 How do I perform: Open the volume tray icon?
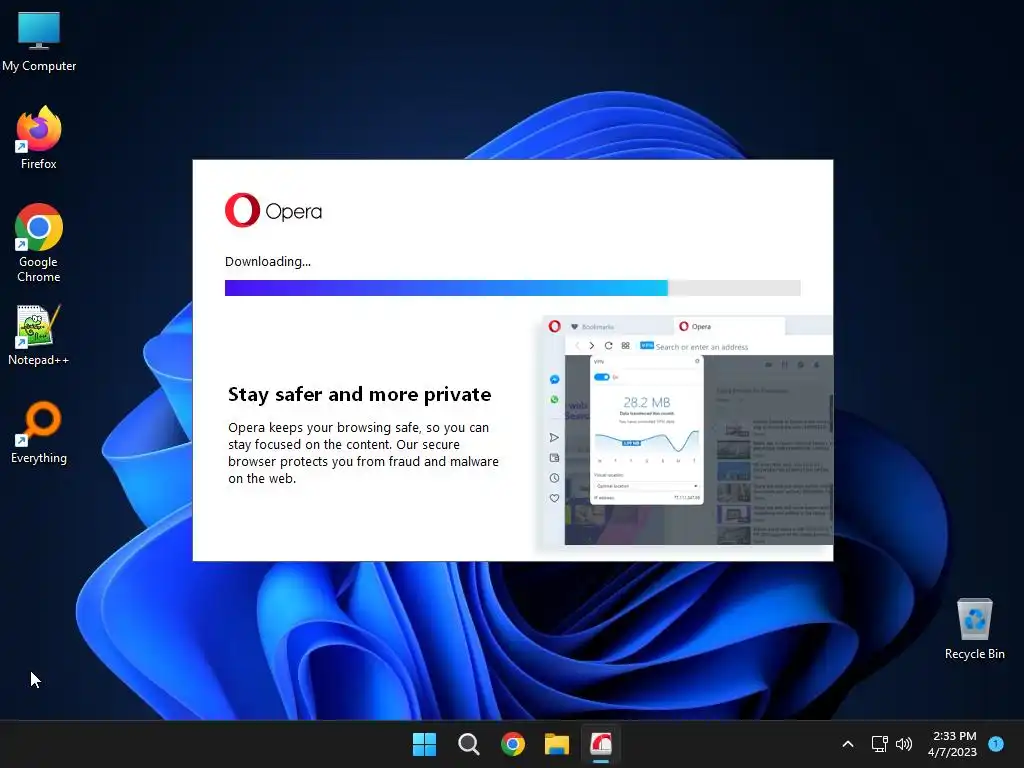point(904,744)
